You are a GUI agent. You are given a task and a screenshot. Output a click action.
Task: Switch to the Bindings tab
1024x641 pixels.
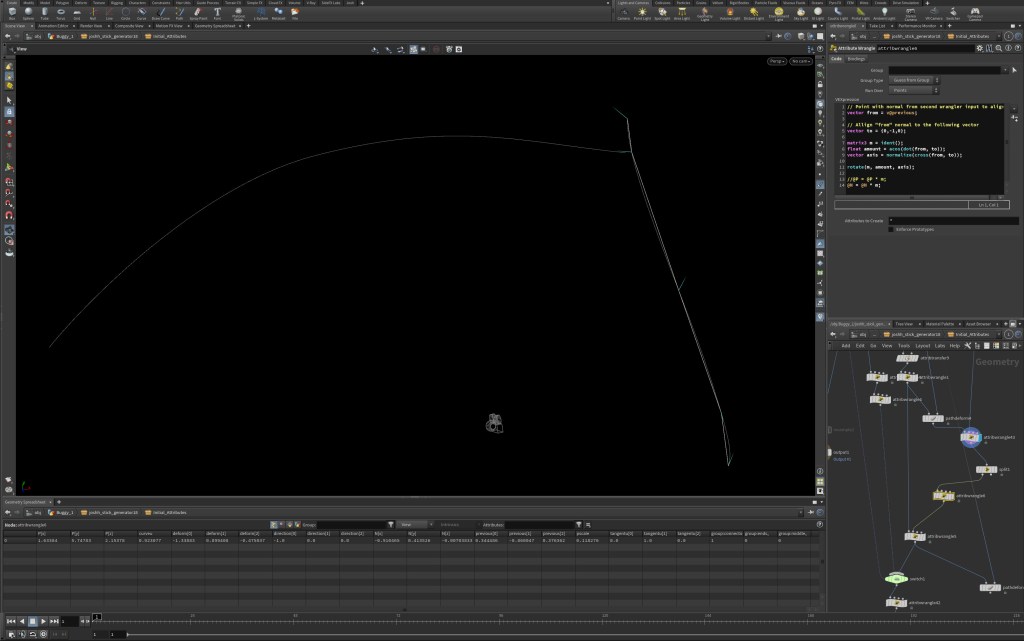tap(857, 59)
